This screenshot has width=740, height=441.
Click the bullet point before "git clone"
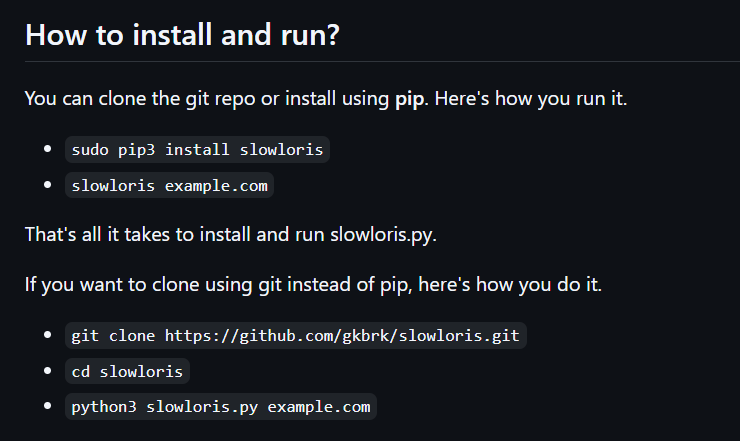click(x=47, y=335)
